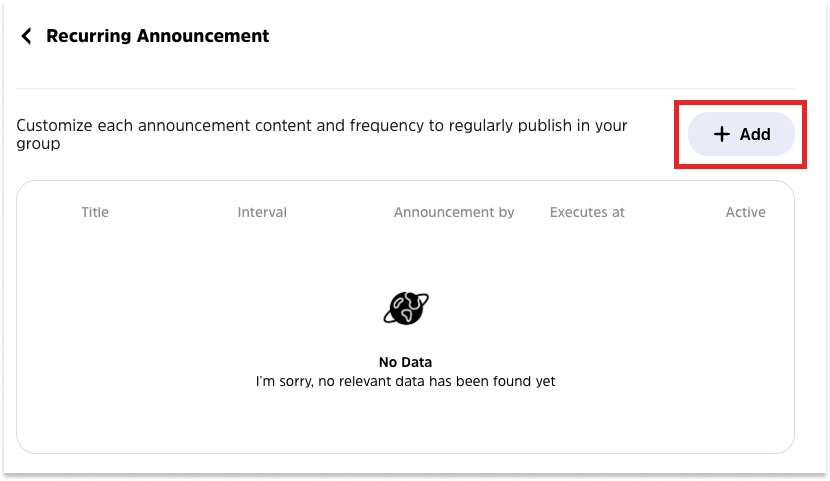Click the Announcement by column header
The height and width of the screenshot is (481, 830).
454,212
